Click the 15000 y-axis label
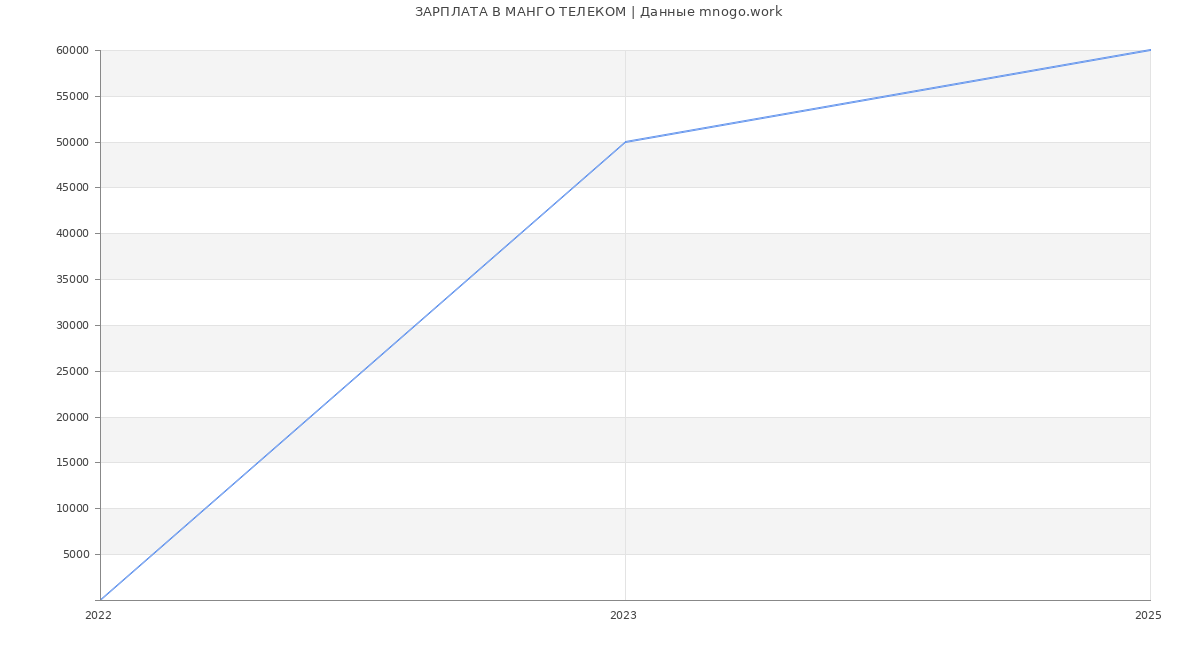The height and width of the screenshot is (650, 1200). [72, 463]
